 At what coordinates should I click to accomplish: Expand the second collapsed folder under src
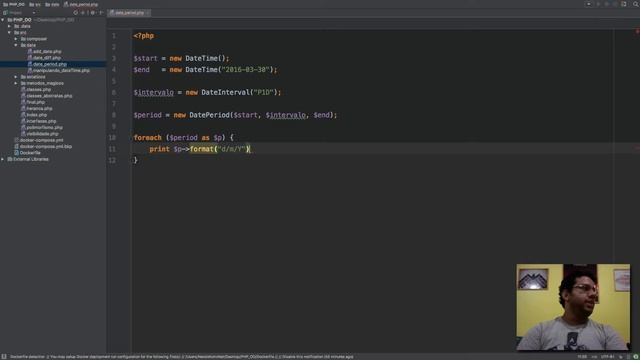pyautogui.click(x=16, y=77)
